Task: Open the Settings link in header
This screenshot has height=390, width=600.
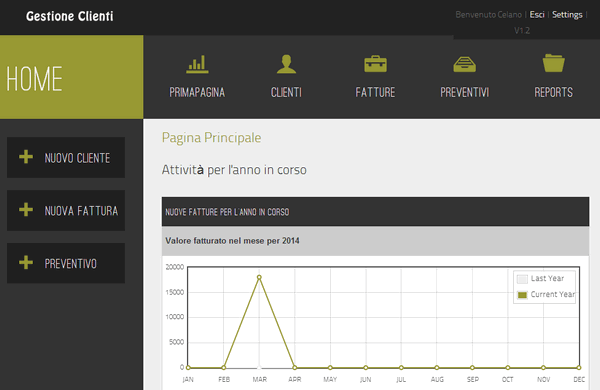Action: 567,15
